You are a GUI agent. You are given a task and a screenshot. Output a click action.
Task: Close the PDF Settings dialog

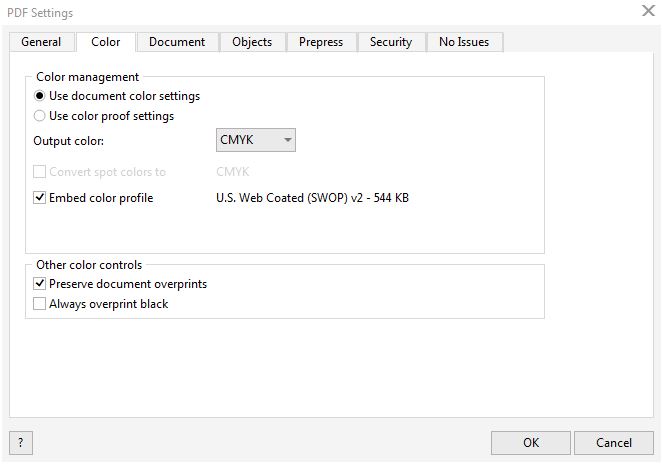(x=648, y=11)
